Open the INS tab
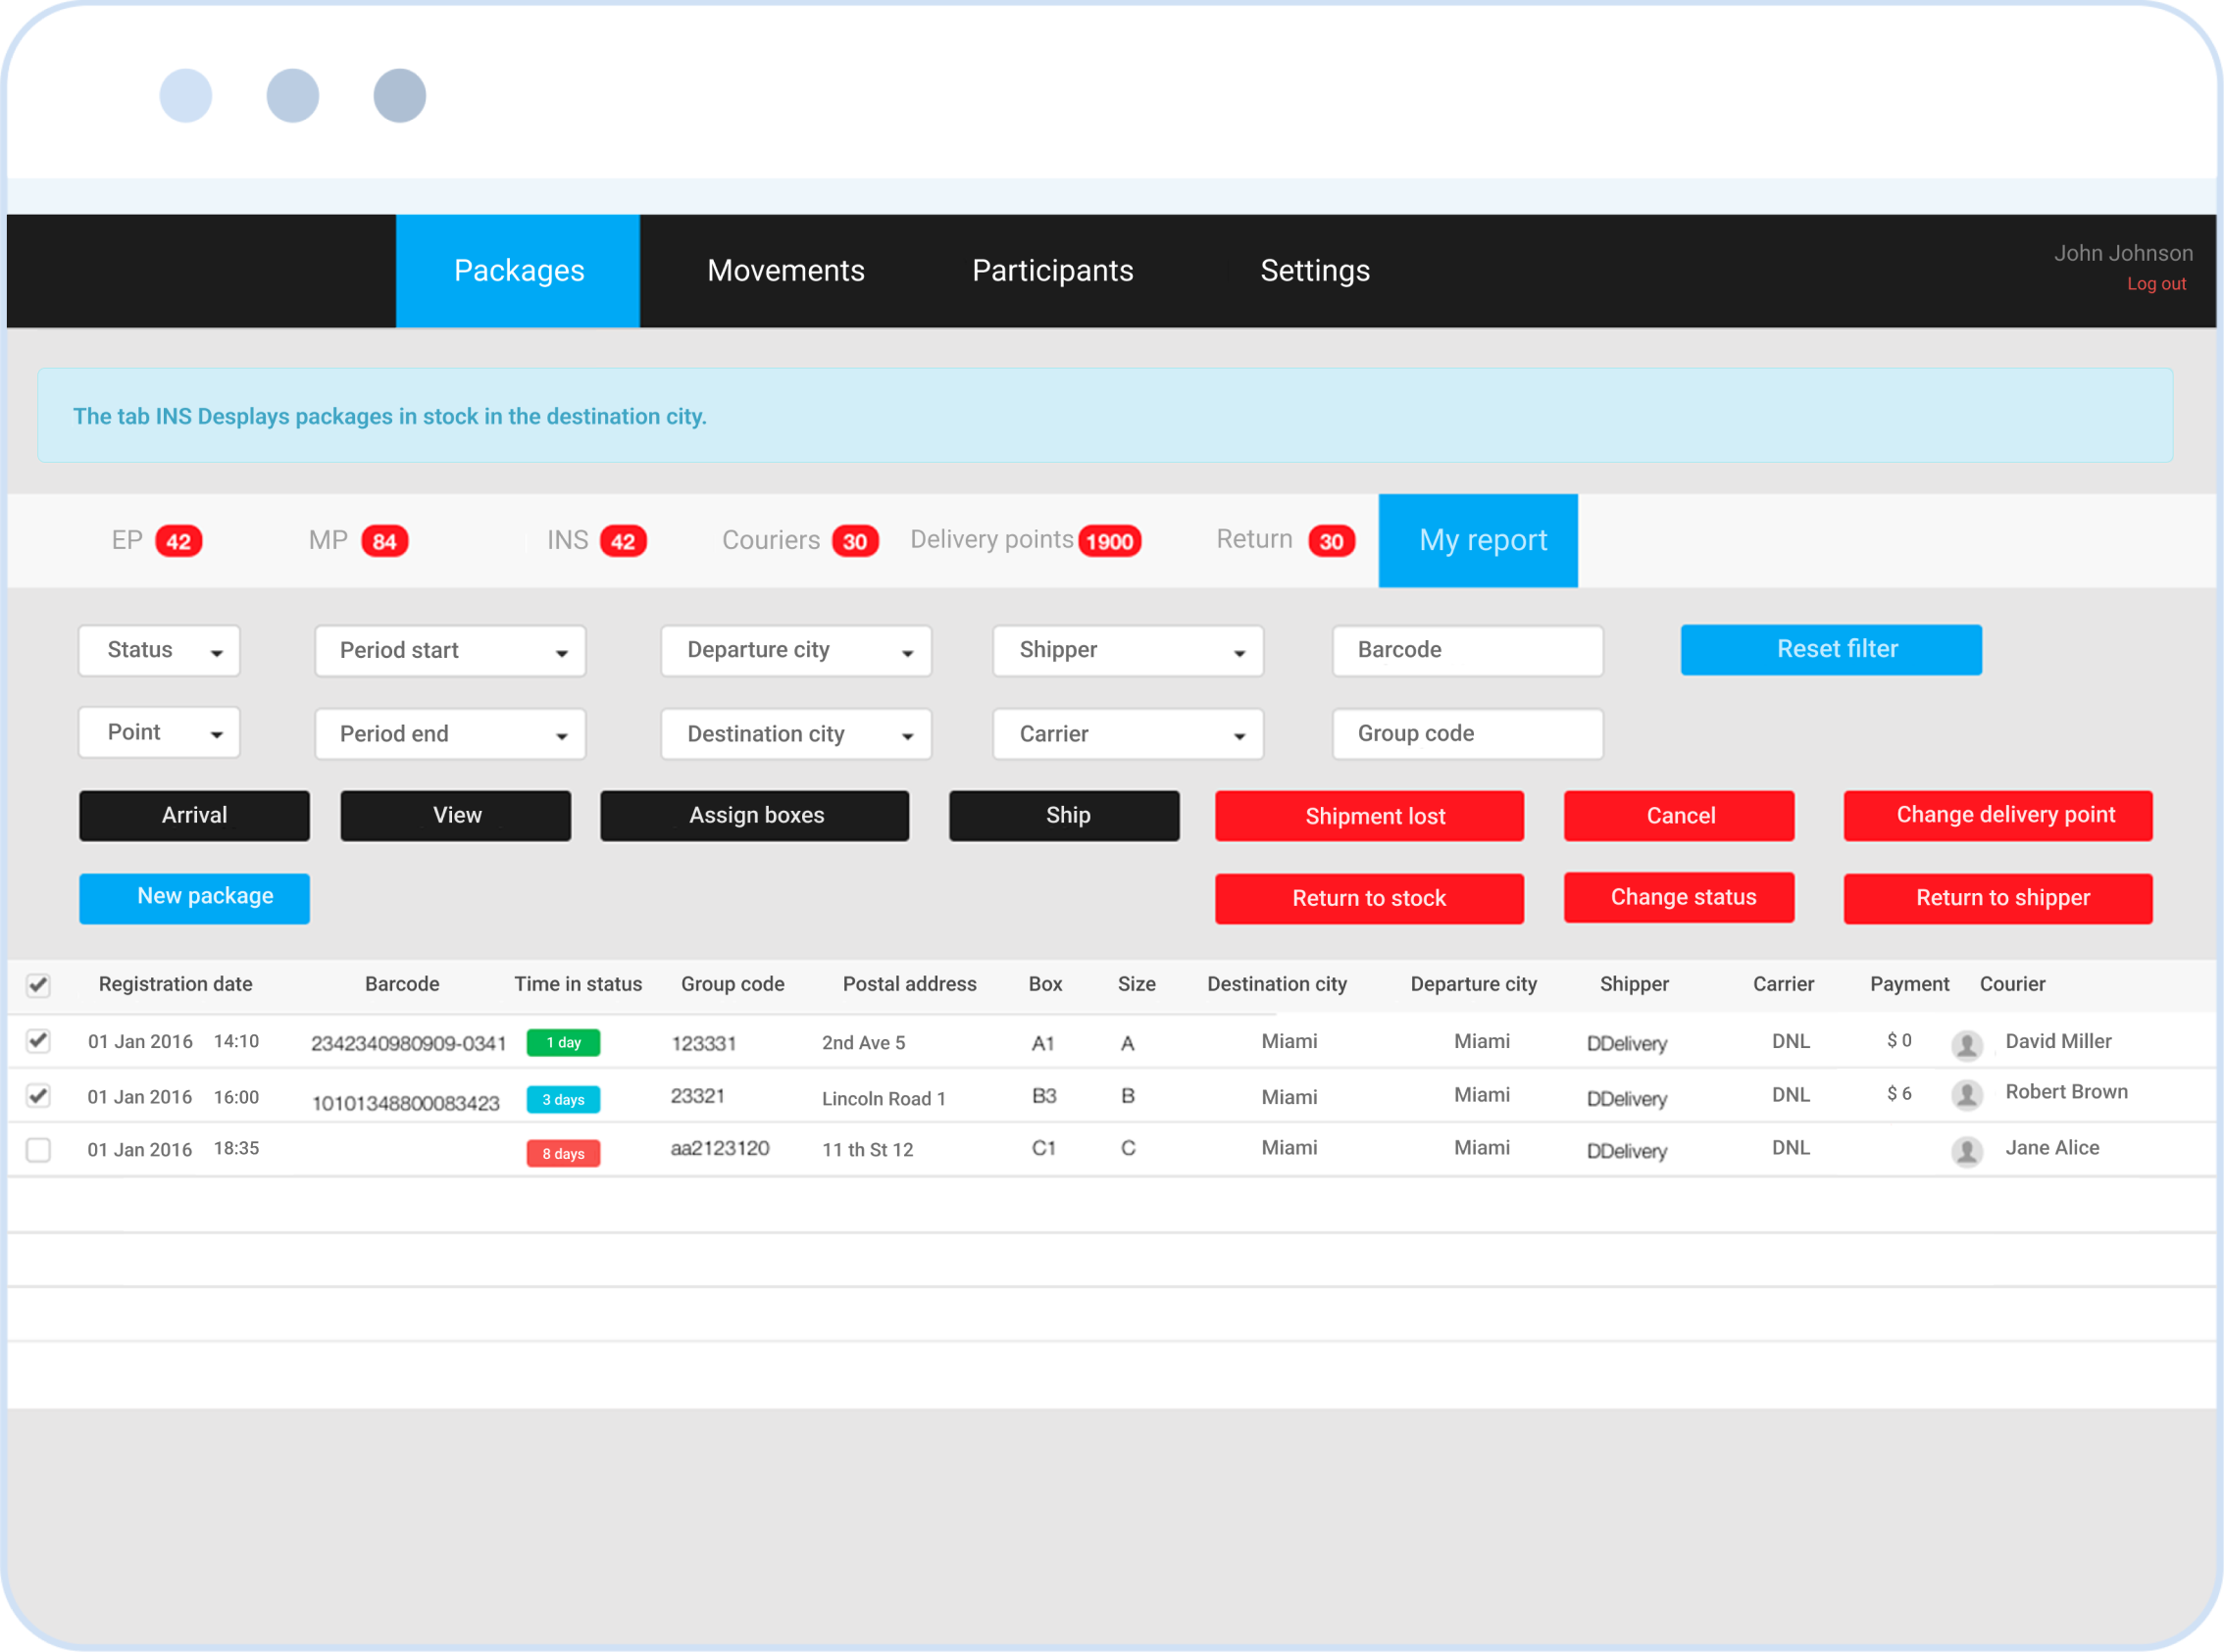 [568, 540]
